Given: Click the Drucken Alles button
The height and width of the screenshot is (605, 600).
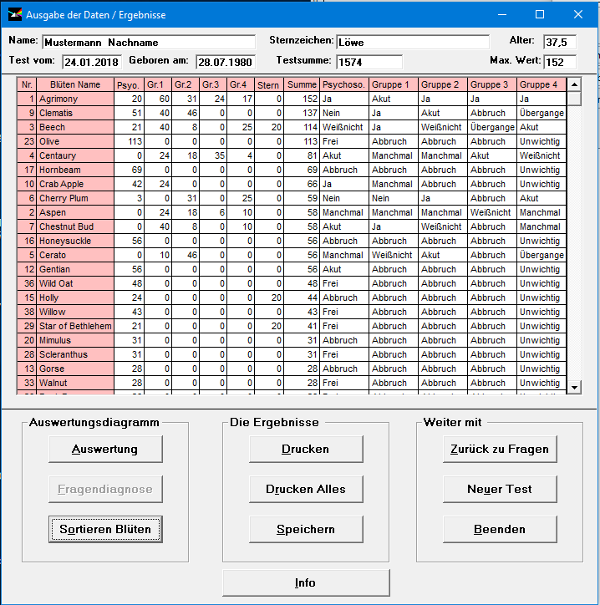Looking at the screenshot, I should coord(306,489).
